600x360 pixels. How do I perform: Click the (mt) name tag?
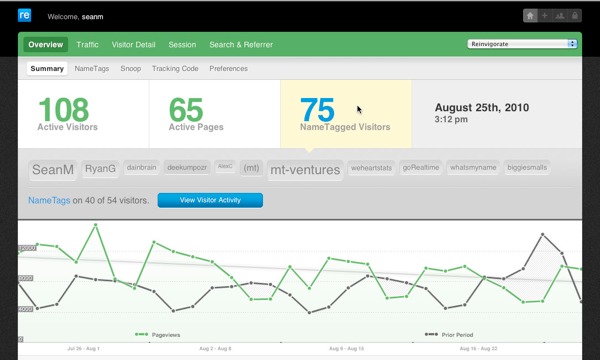(x=251, y=168)
